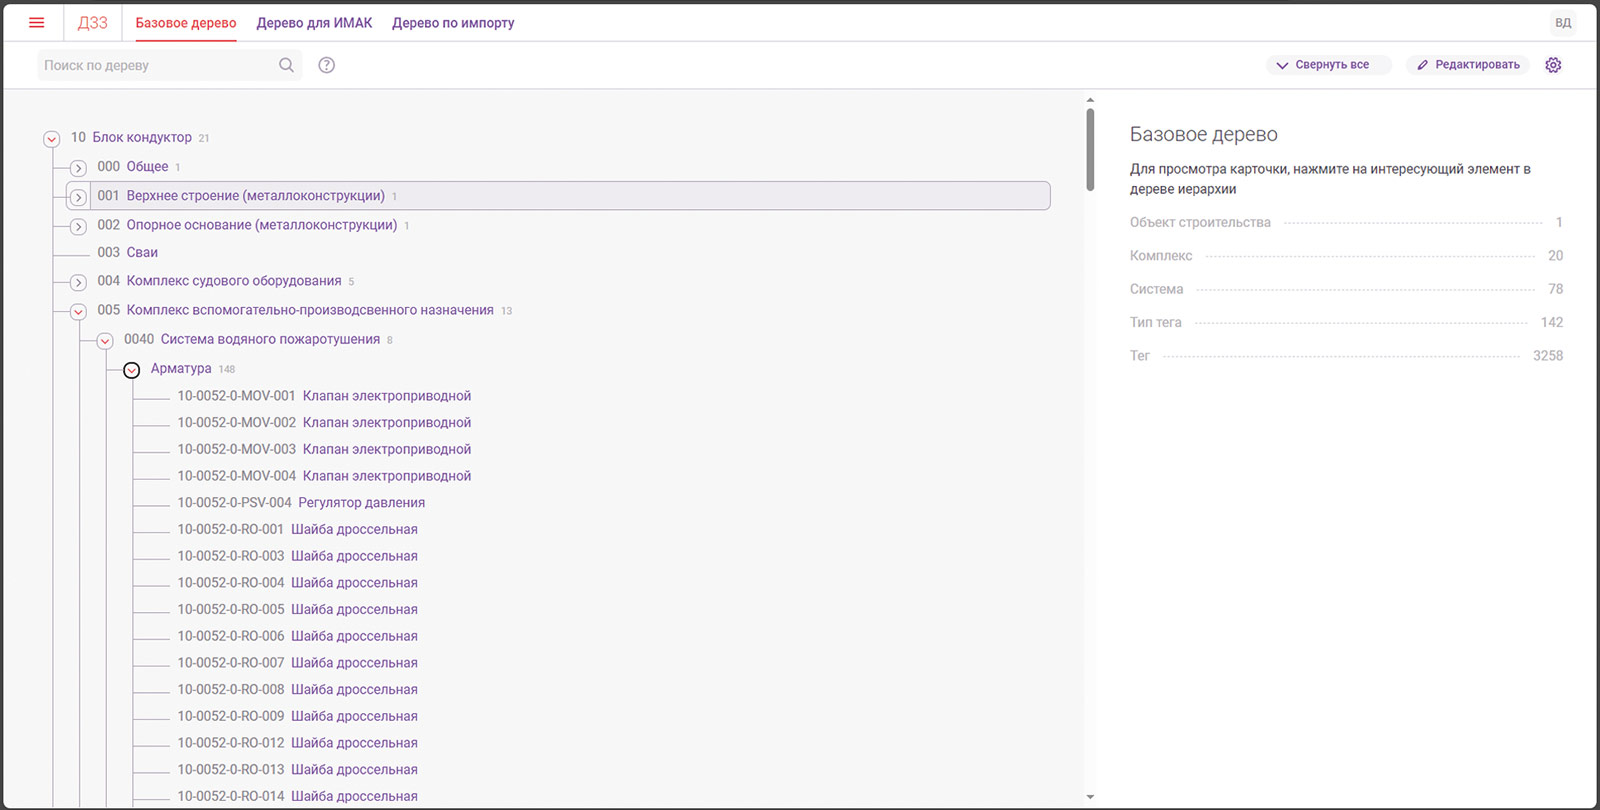This screenshot has height=810, width=1600.
Task: Open tag 10-0052-0-RO-014 Шайба дроссельная
Action: (x=297, y=796)
